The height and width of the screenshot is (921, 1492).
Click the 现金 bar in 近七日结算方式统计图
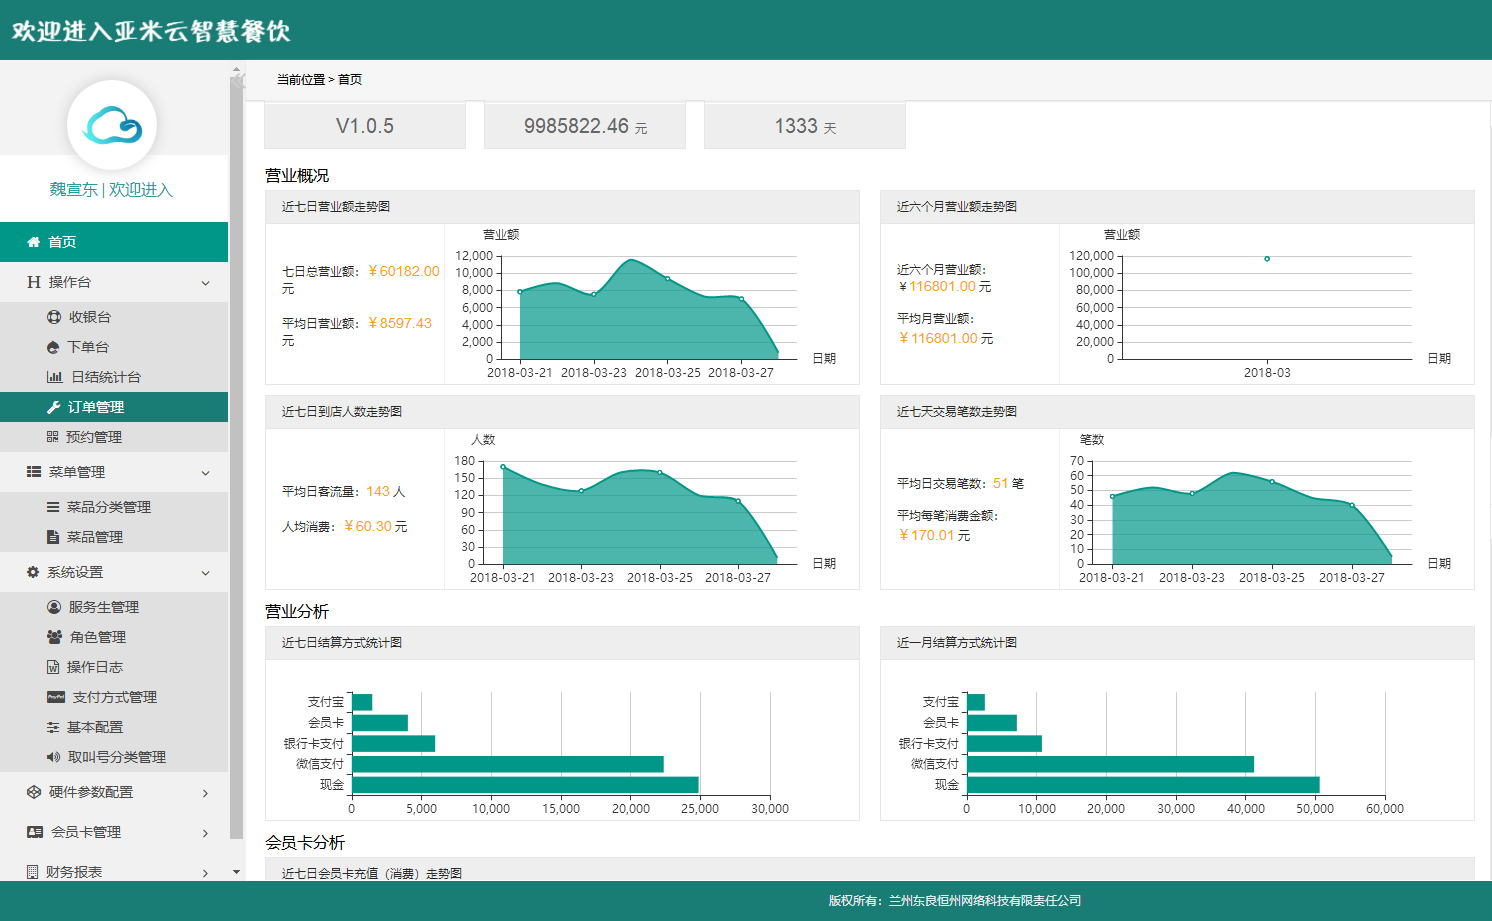pos(524,785)
